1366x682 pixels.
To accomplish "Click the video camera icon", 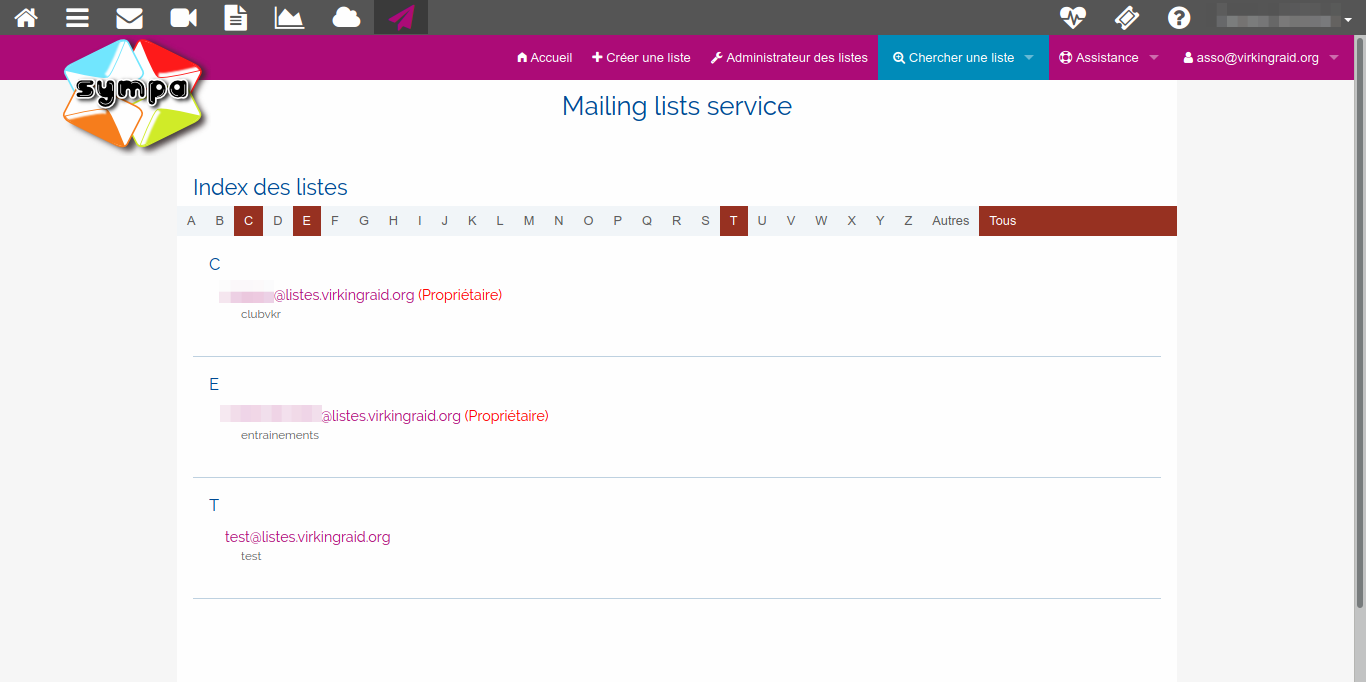I will coord(183,17).
